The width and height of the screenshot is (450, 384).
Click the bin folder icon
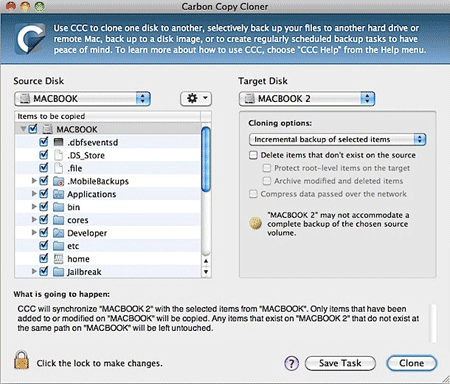coord(58,207)
